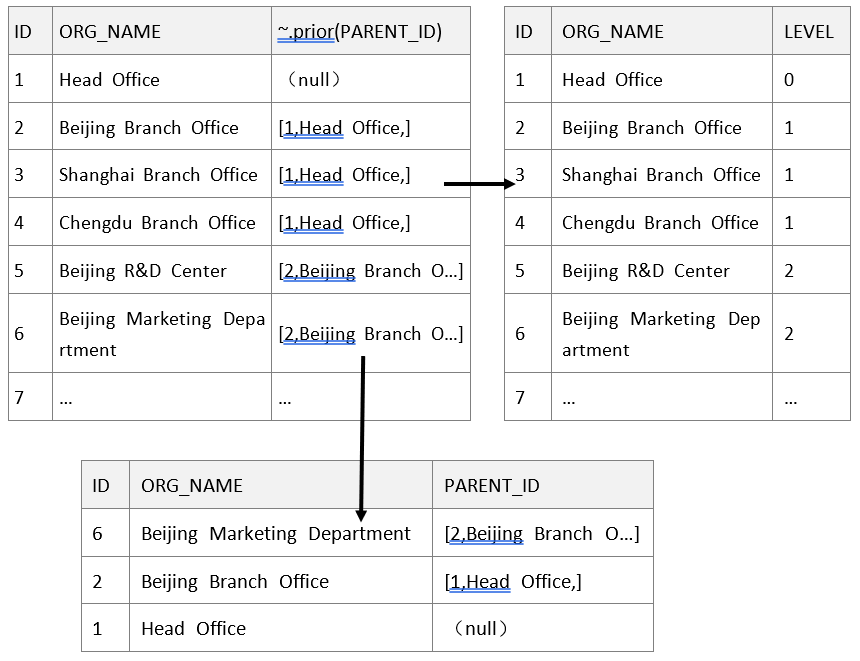
Task: Click the ellipsis cell under the LEVEL column
Action: 791,398
